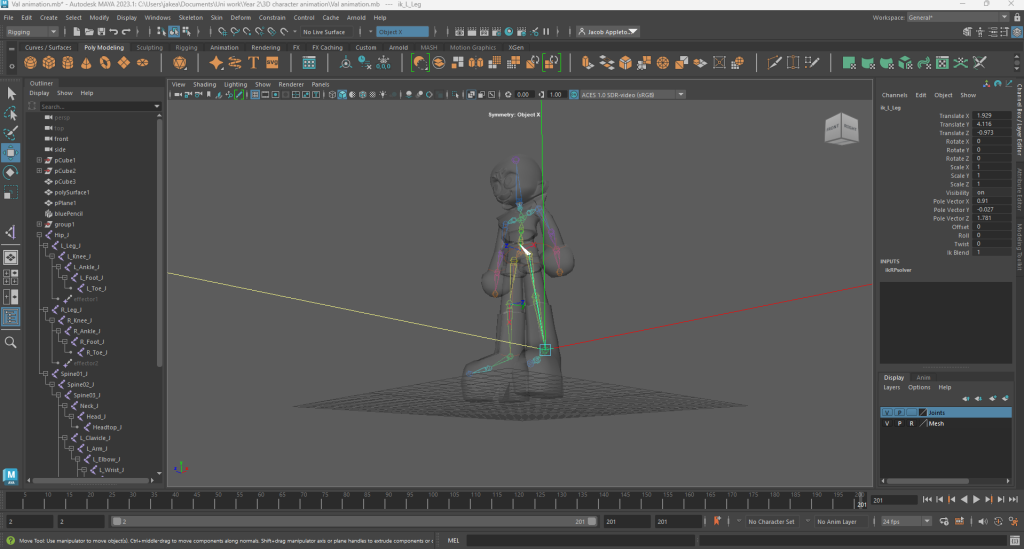The image size is (1024, 549).
Task: Open the Rigging menu set dropdown
Action: (32, 31)
